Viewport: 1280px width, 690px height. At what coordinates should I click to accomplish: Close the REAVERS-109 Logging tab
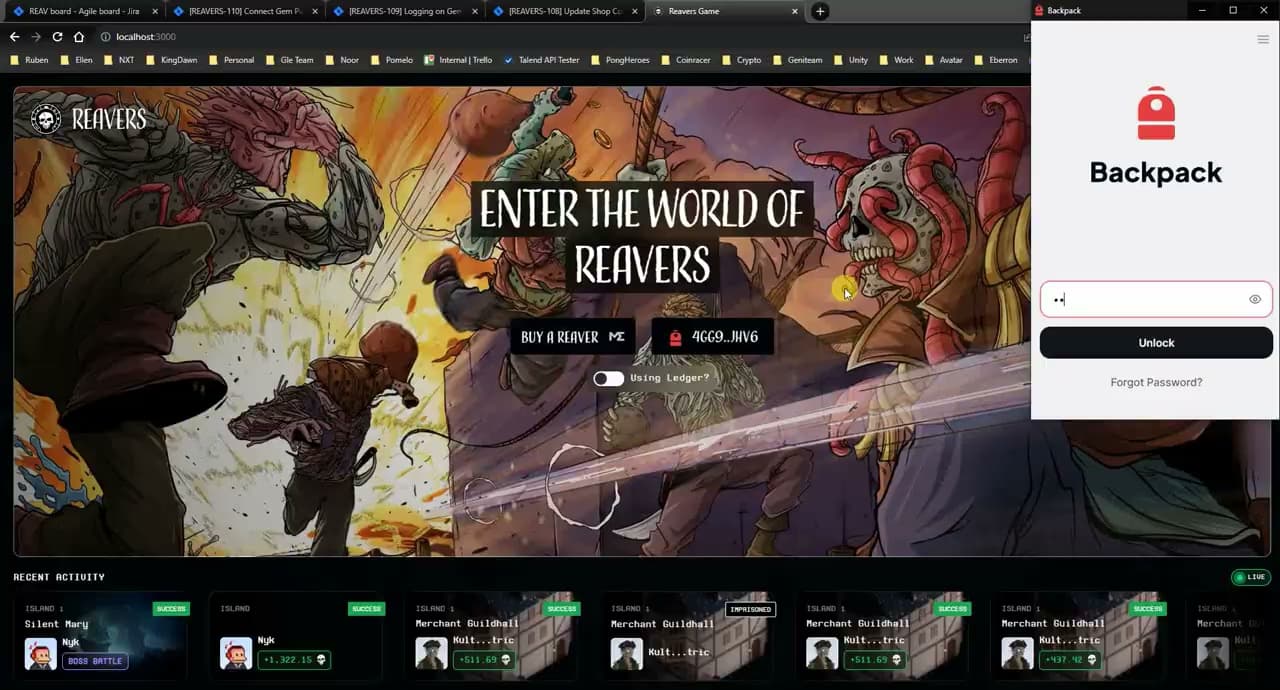click(x=474, y=11)
